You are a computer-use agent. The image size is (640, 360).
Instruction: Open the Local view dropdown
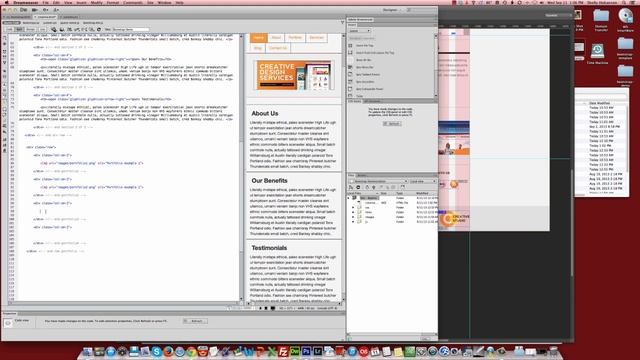click(x=423, y=181)
